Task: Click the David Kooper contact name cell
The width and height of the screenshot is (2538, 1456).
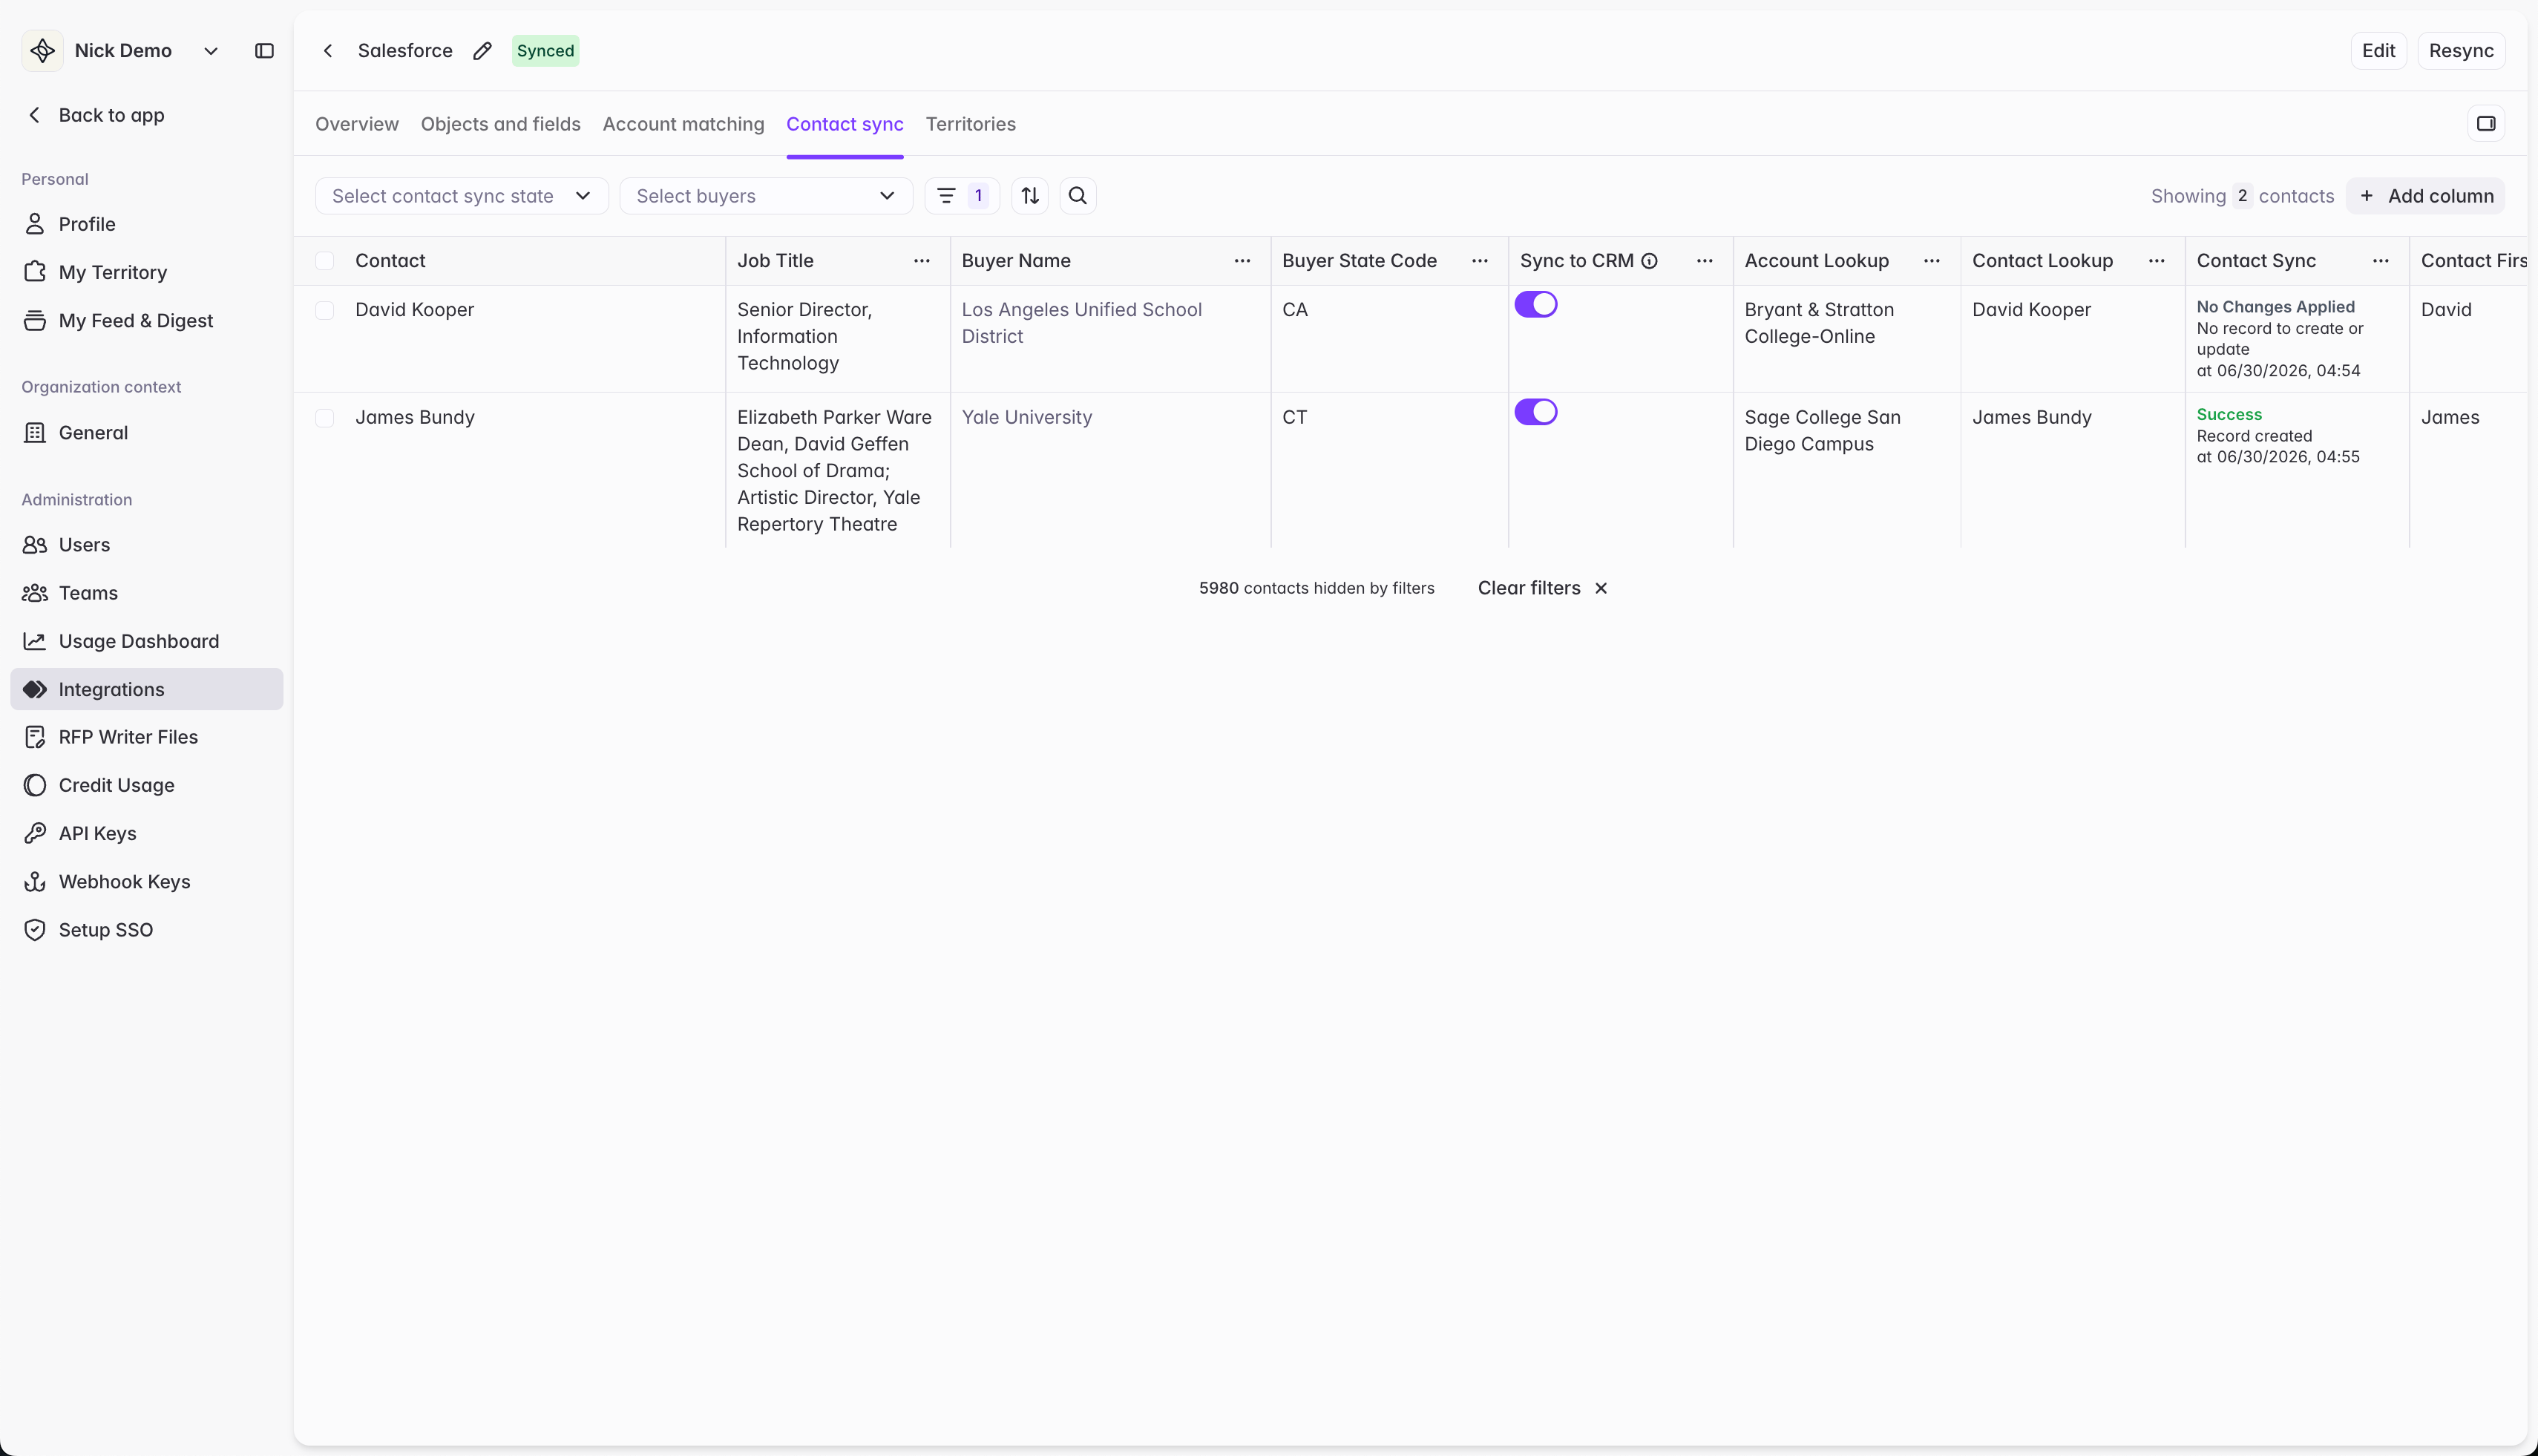Action: click(x=414, y=310)
